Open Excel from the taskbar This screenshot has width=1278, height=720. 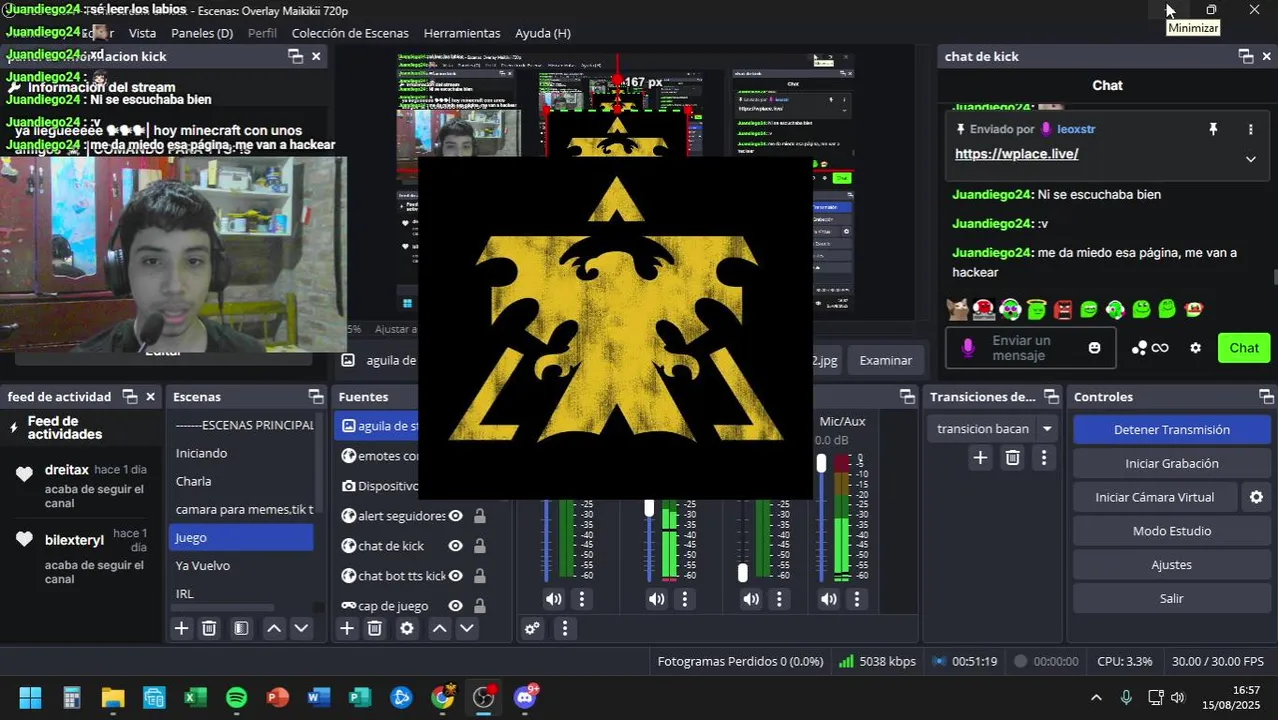coord(195,697)
